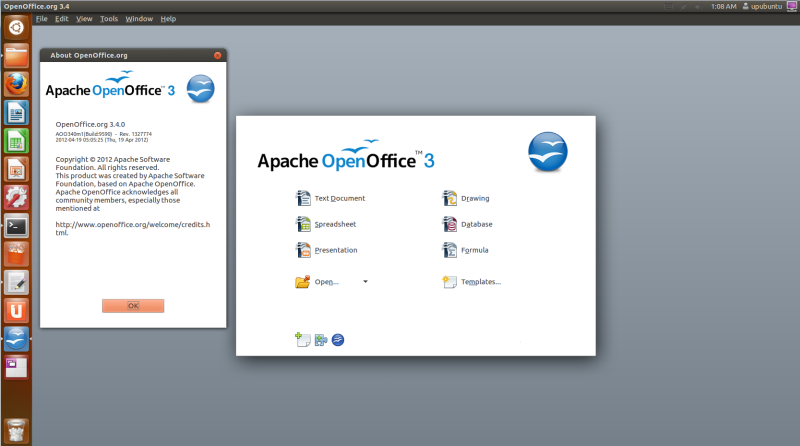Close the About OpenOffice.org dialog
Image resolution: width=800 pixels, height=446 pixels.
217,55
